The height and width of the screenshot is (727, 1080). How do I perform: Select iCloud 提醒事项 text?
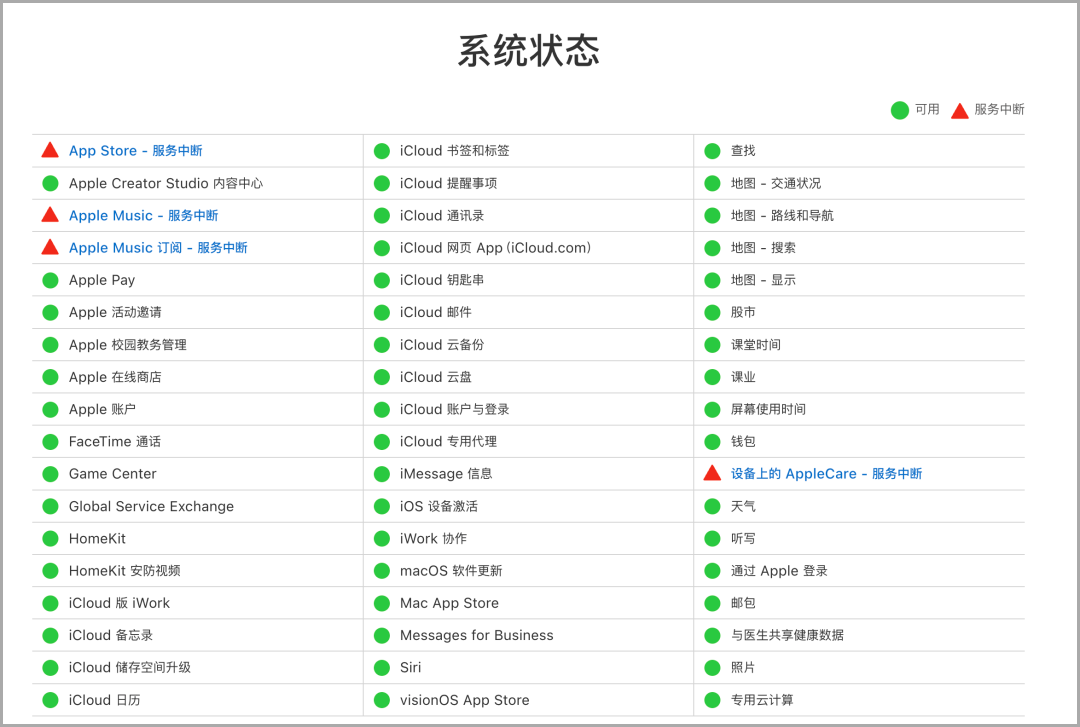click(x=448, y=183)
